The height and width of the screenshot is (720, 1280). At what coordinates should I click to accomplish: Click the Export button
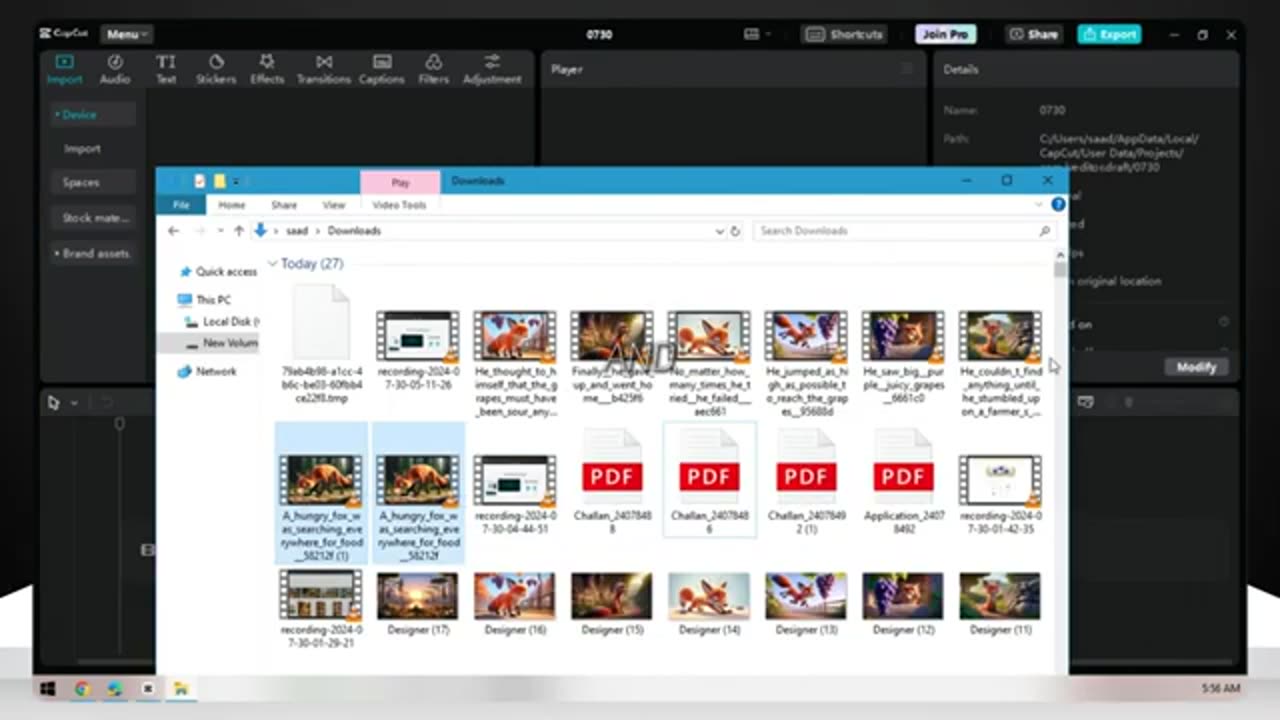[x=1109, y=34]
